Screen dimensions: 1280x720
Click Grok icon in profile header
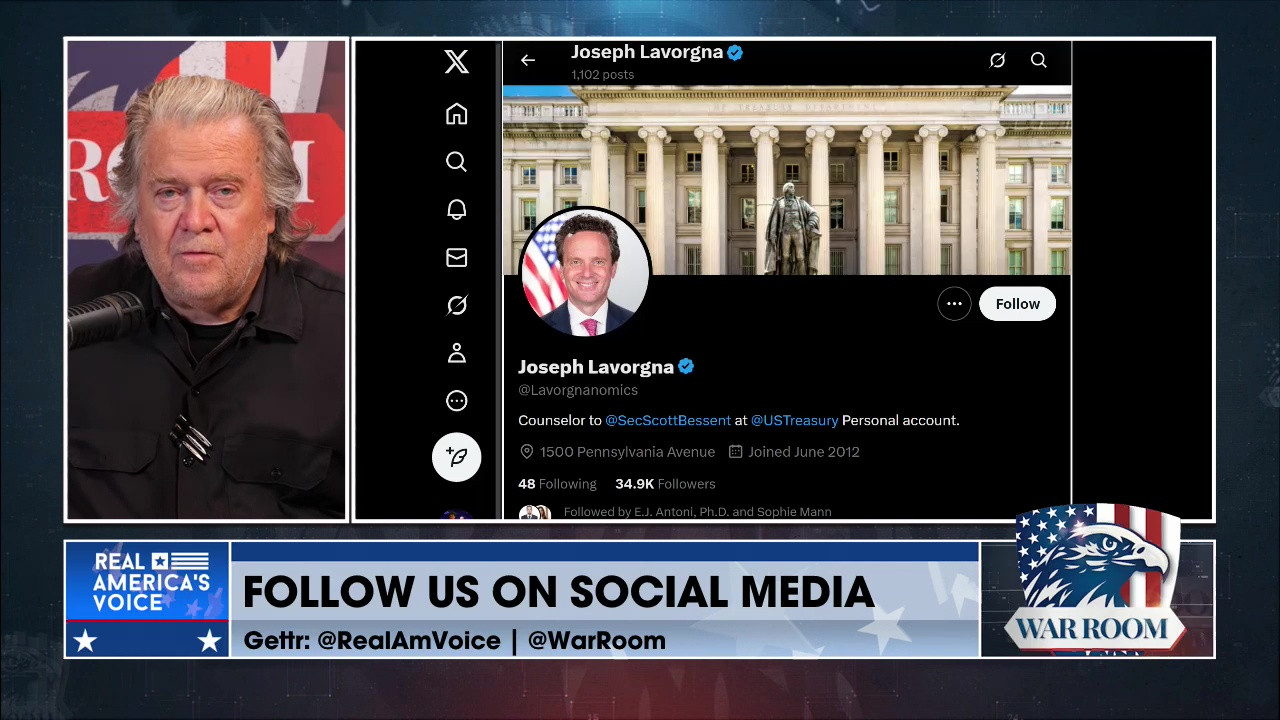click(997, 60)
